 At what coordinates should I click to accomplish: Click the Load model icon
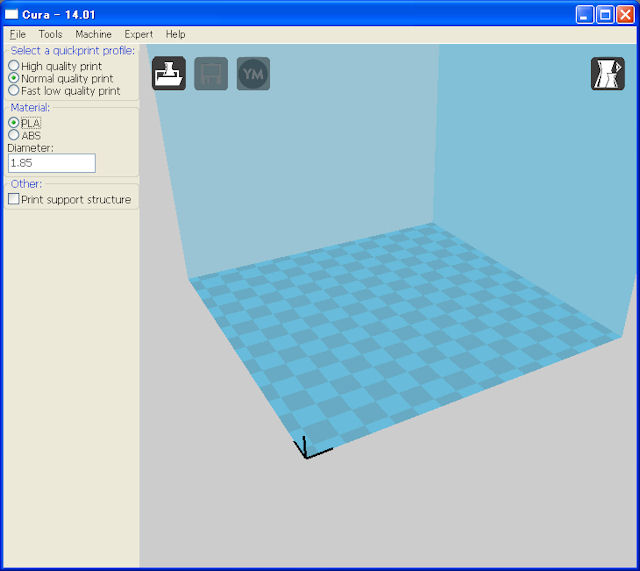point(169,73)
